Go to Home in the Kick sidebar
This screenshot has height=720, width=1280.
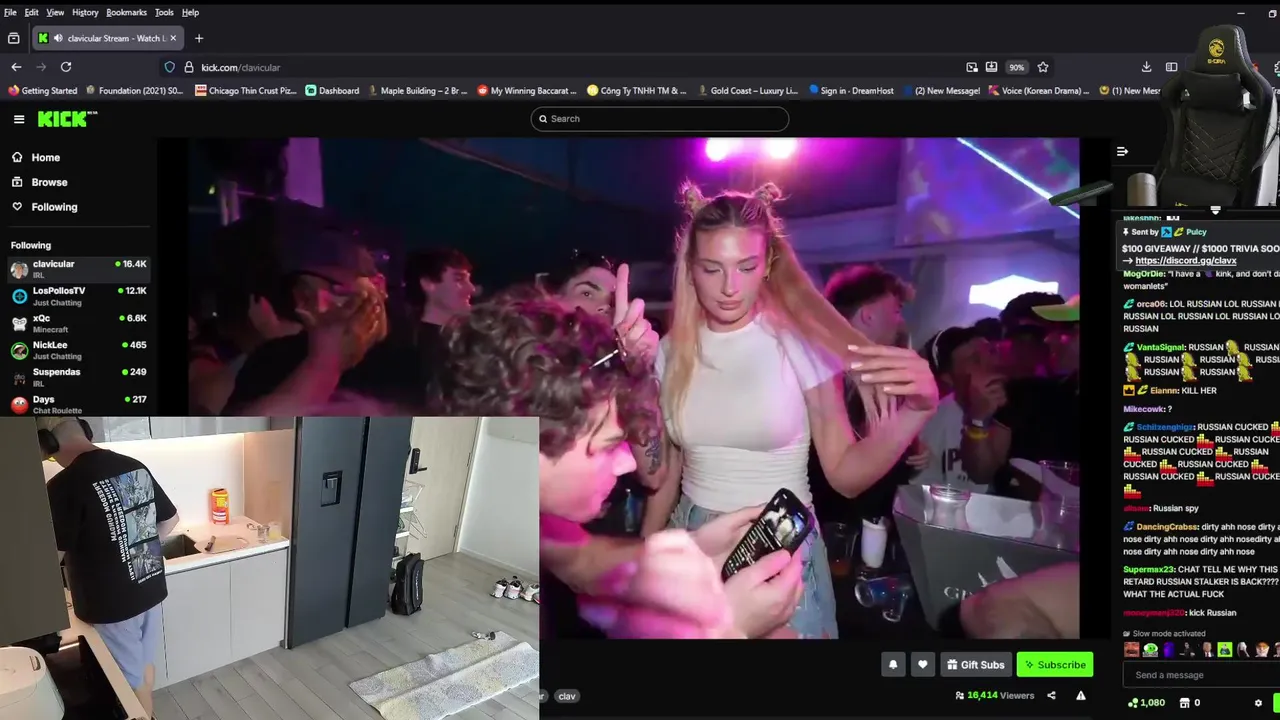[x=36, y=157]
